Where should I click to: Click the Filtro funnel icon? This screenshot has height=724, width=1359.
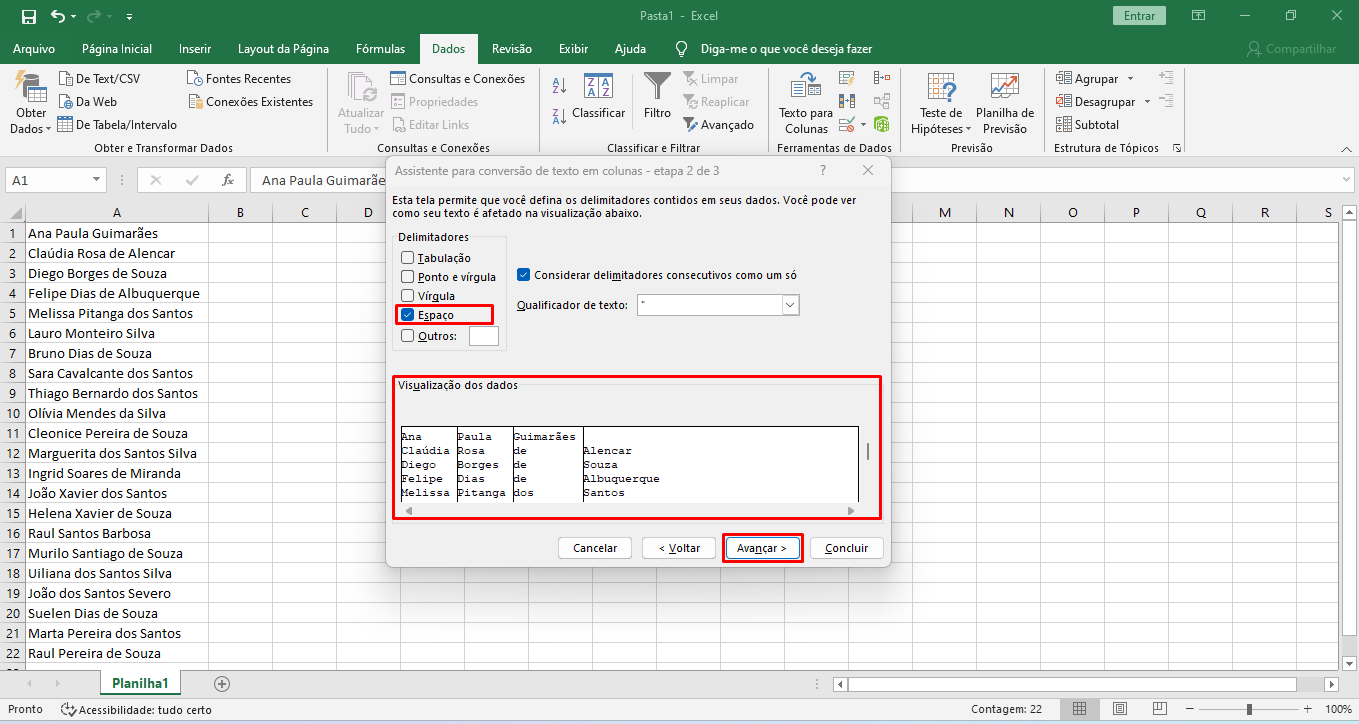pyautogui.click(x=657, y=87)
